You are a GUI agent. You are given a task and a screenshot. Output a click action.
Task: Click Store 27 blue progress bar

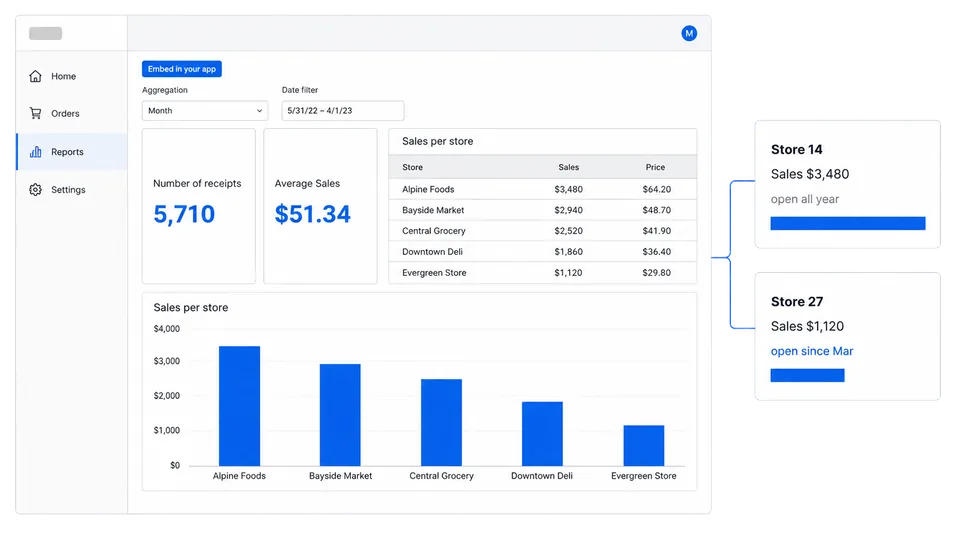(x=808, y=375)
